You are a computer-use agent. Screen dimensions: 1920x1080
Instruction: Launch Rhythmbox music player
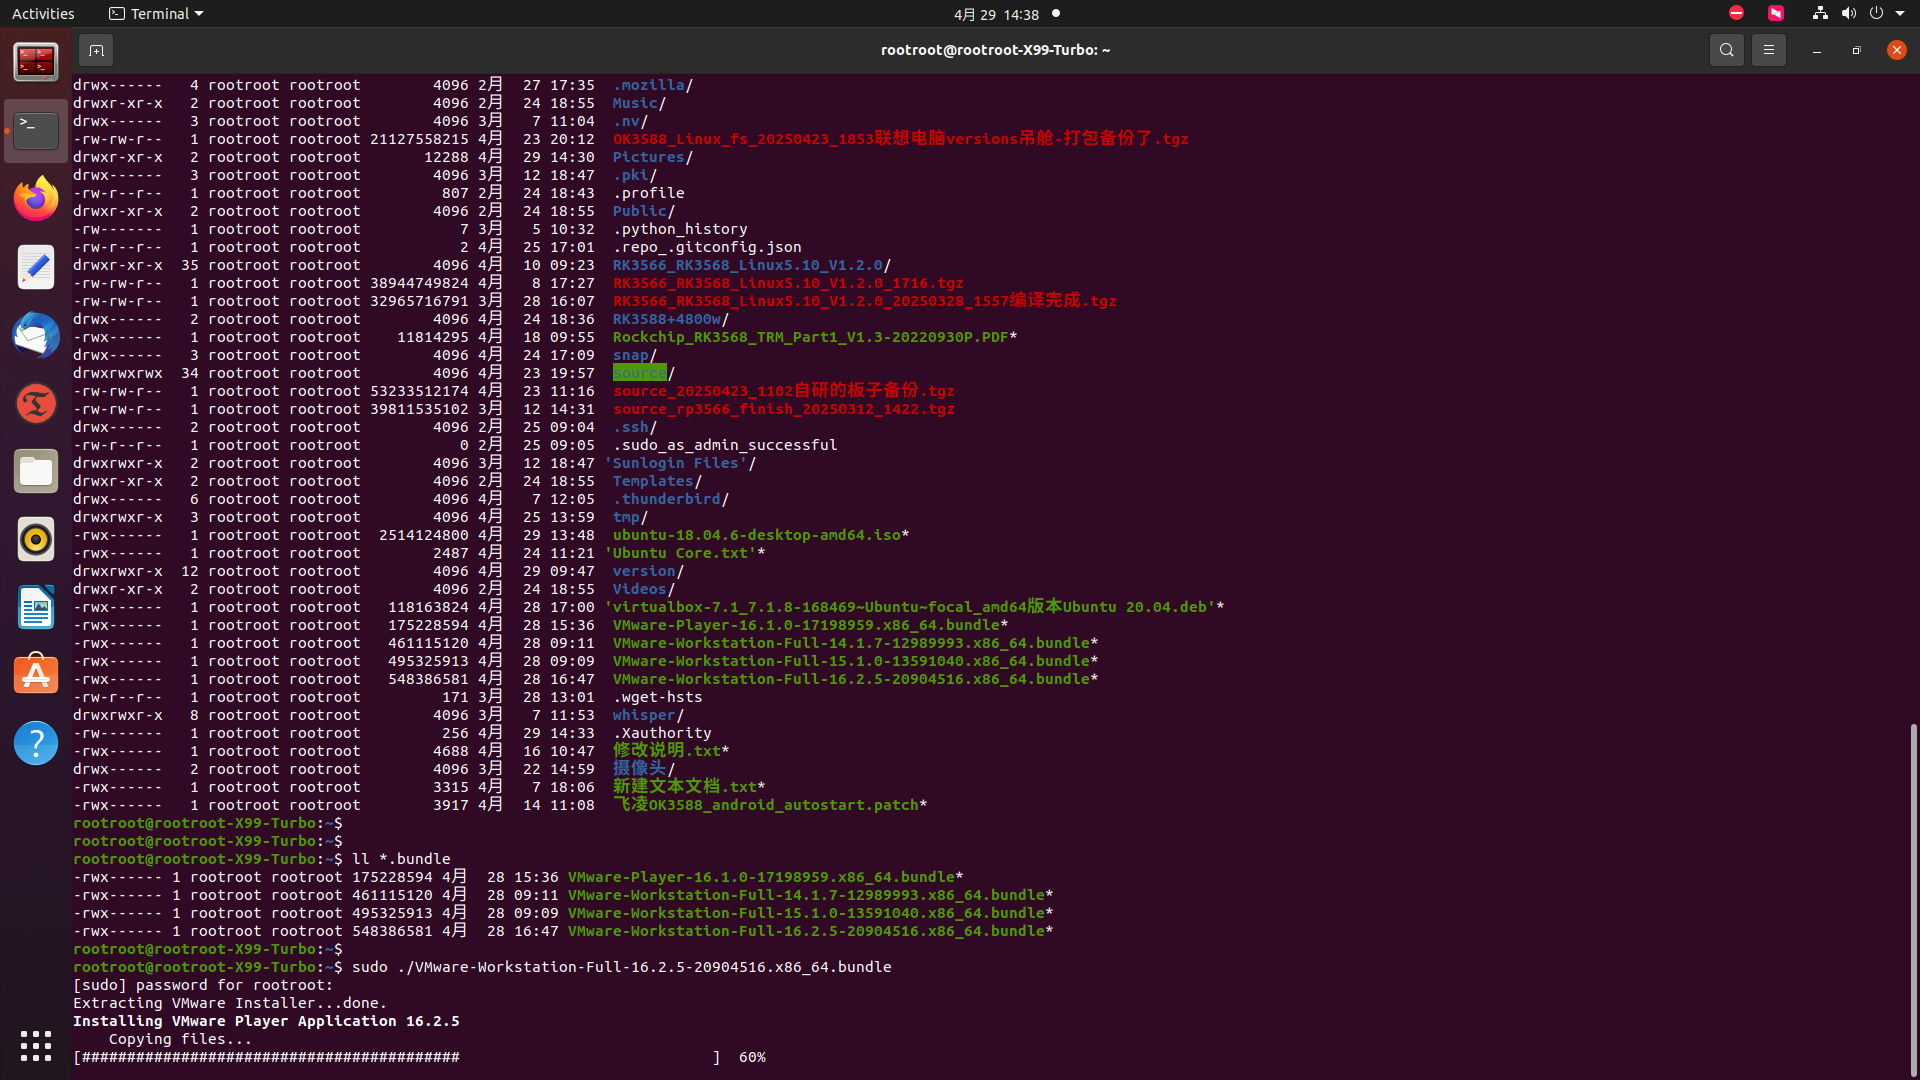[x=36, y=539]
